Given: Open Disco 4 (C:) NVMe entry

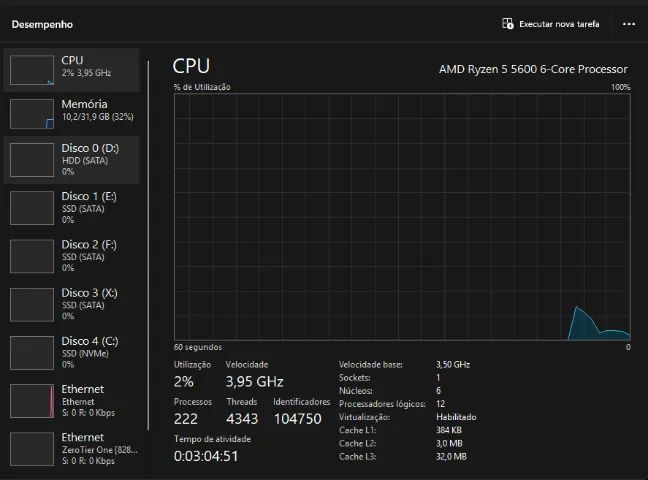Looking at the screenshot, I should click(71, 353).
